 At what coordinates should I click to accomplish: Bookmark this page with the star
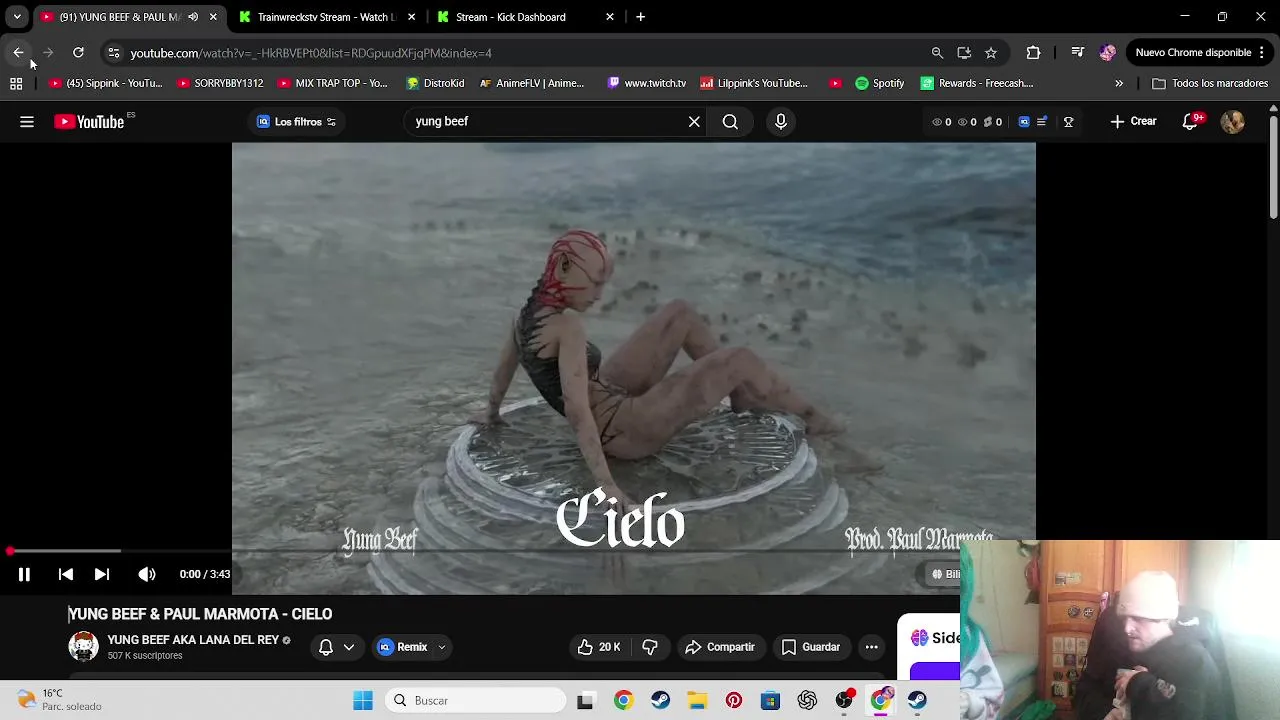[991, 53]
